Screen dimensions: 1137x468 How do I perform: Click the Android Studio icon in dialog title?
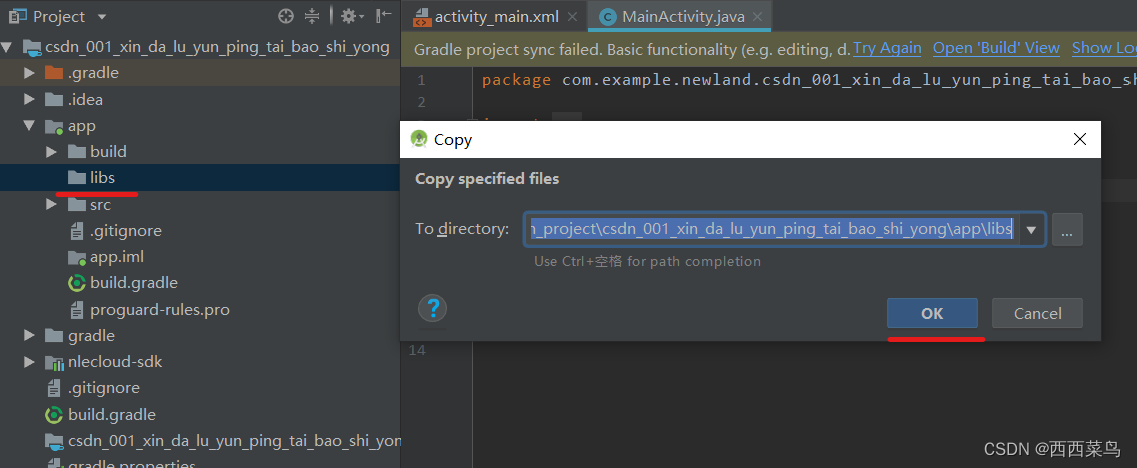[x=418, y=139]
